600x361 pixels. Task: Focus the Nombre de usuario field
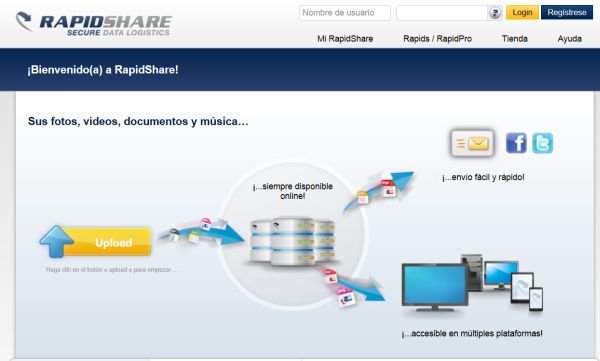click(x=345, y=13)
